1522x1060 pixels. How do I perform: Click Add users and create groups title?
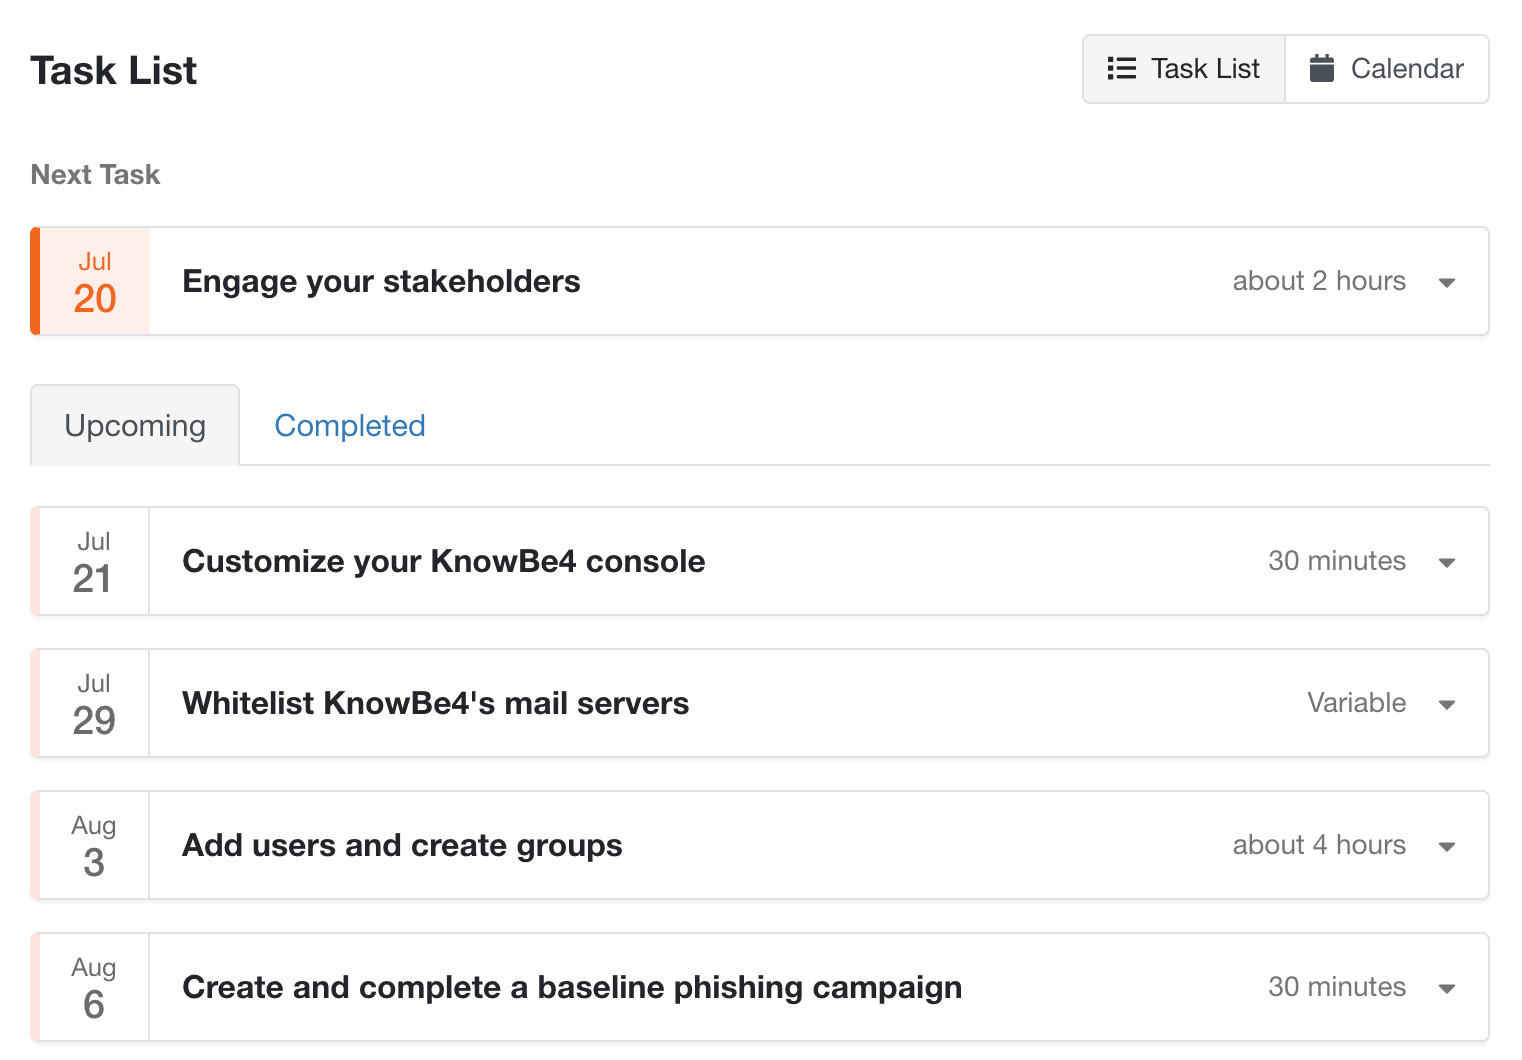click(x=402, y=846)
